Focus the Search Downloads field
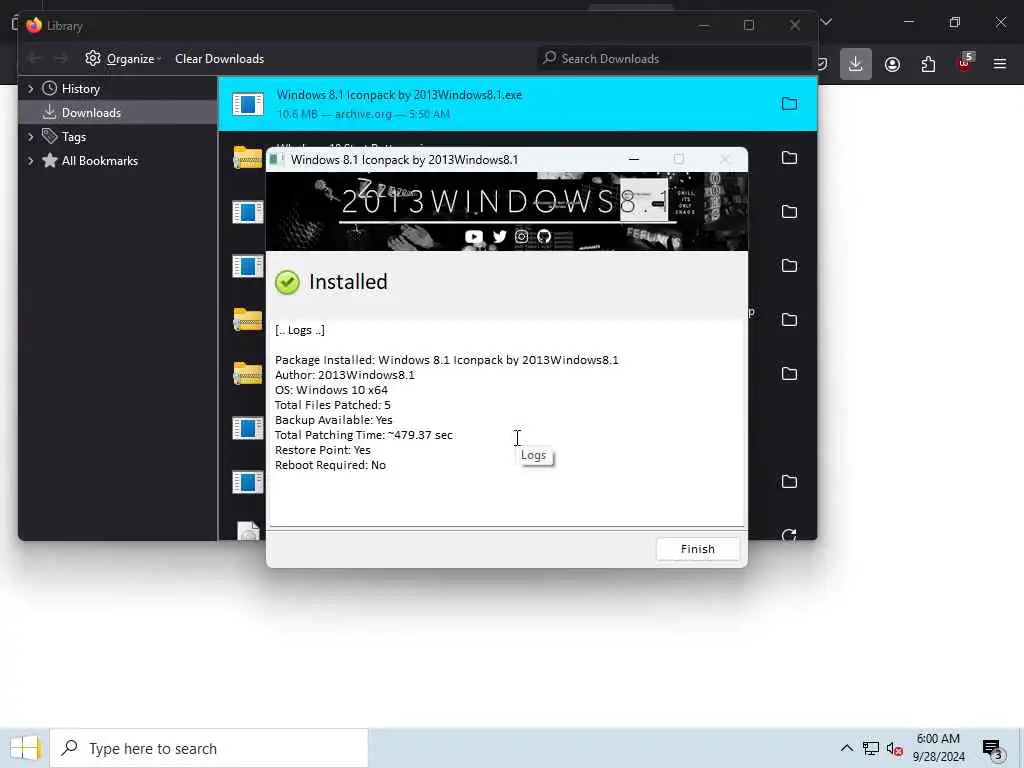 tap(674, 59)
